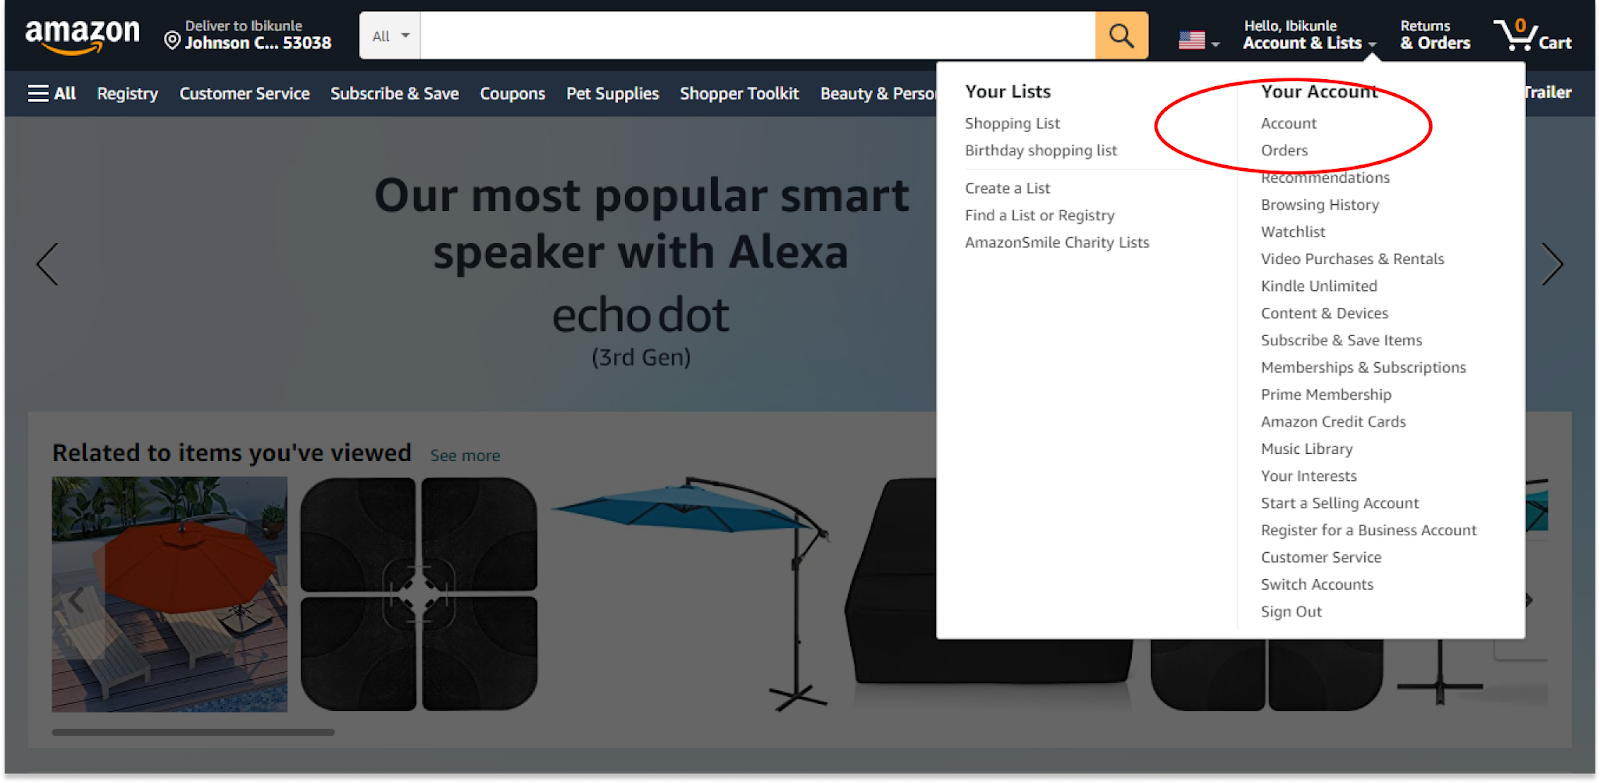Show the previous carousel banner
This screenshot has height=783, width=1600.
47,264
